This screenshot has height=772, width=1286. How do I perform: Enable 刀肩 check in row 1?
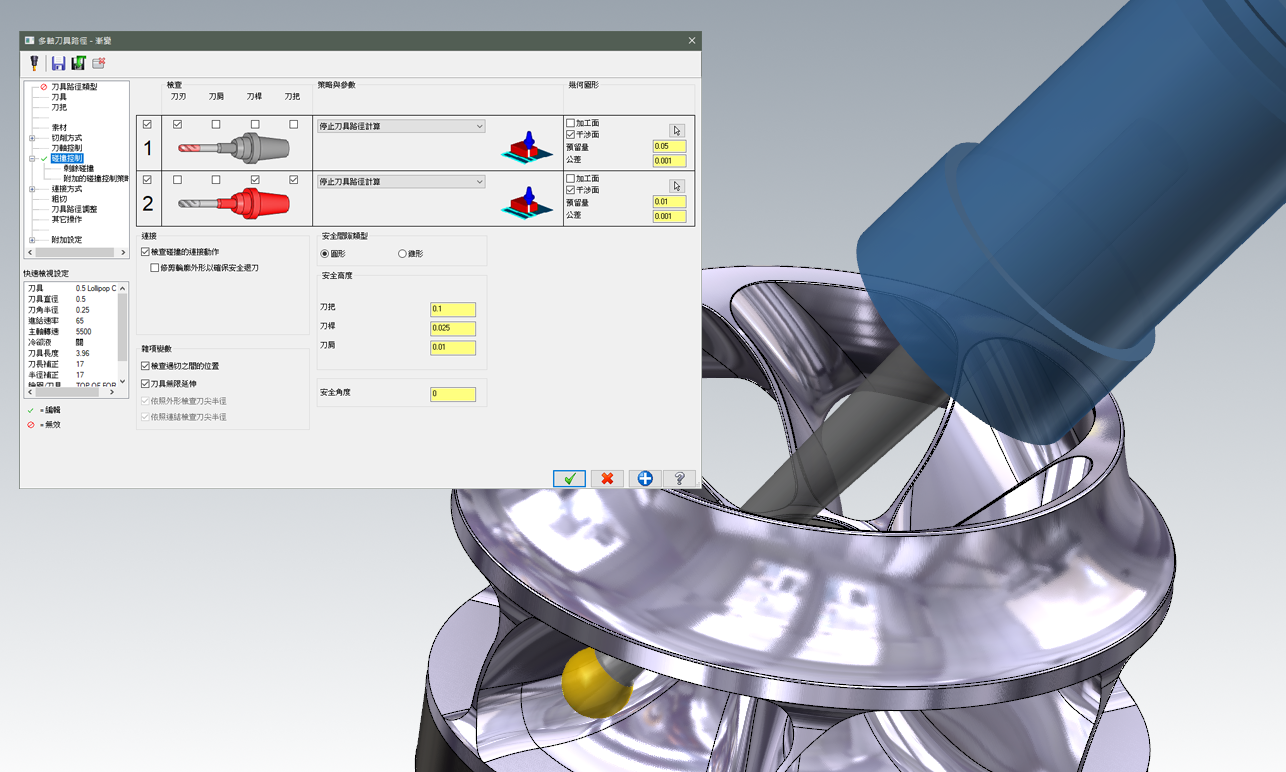pyautogui.click(x=216, y=125)
